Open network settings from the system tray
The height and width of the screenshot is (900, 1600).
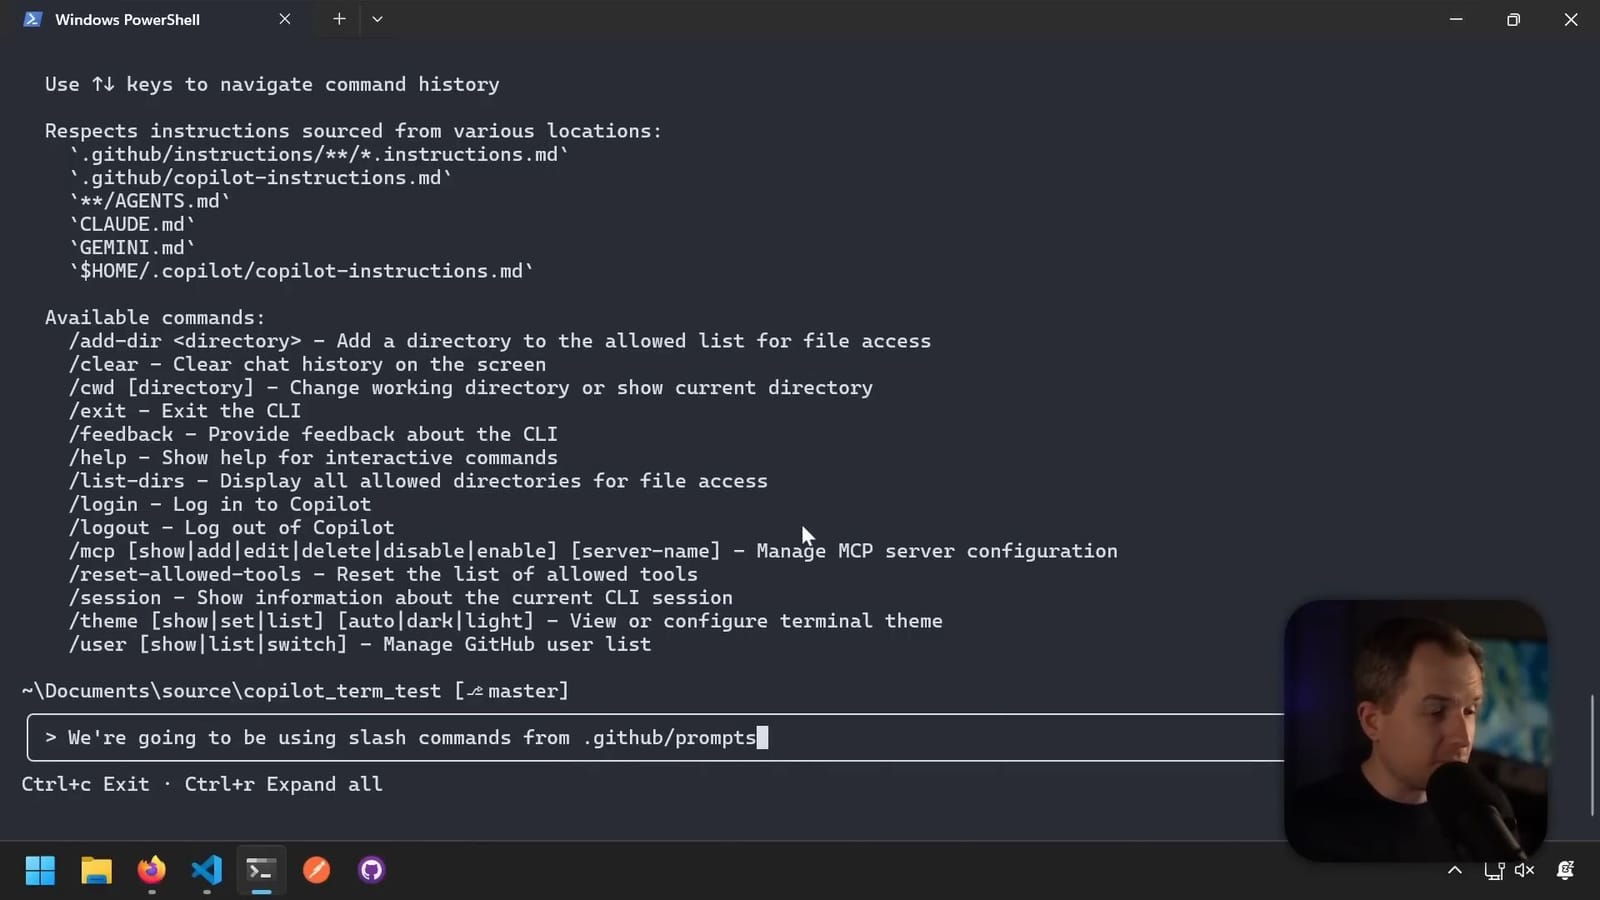1492,871
